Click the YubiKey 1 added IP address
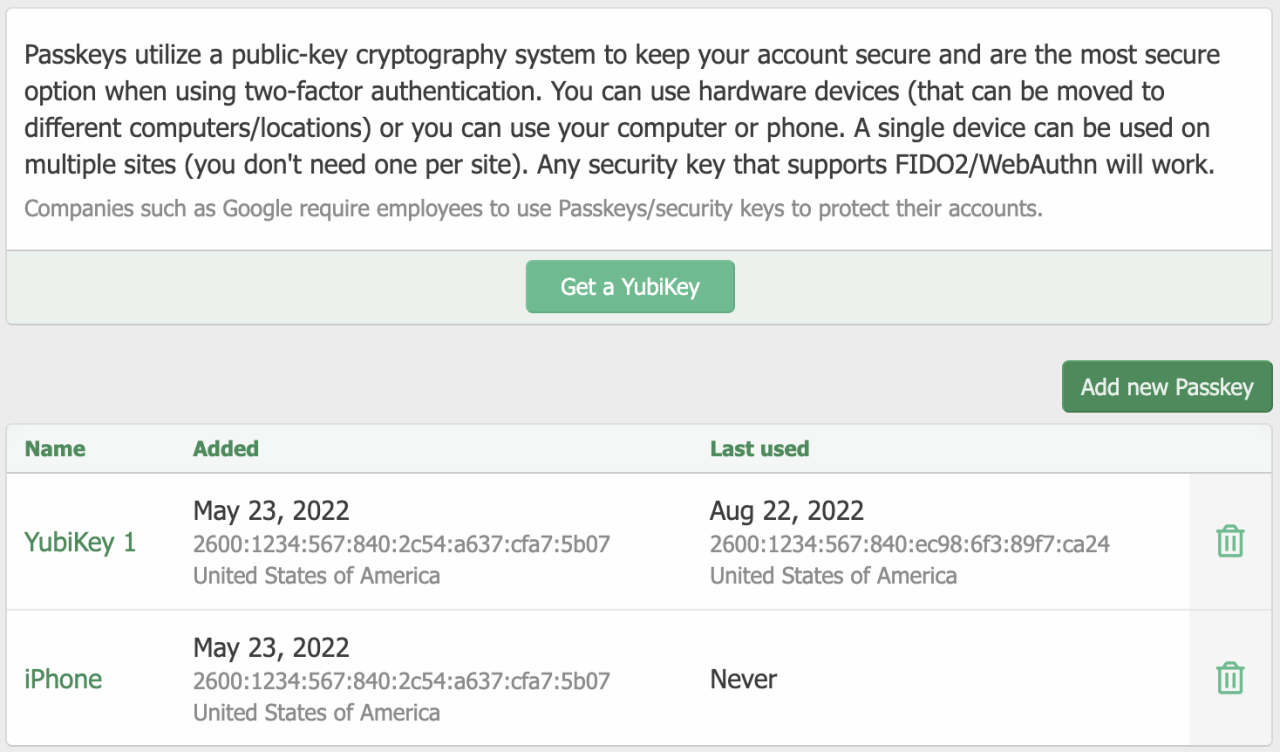This screenshot has width=1280, height=752. coord(401,544)
